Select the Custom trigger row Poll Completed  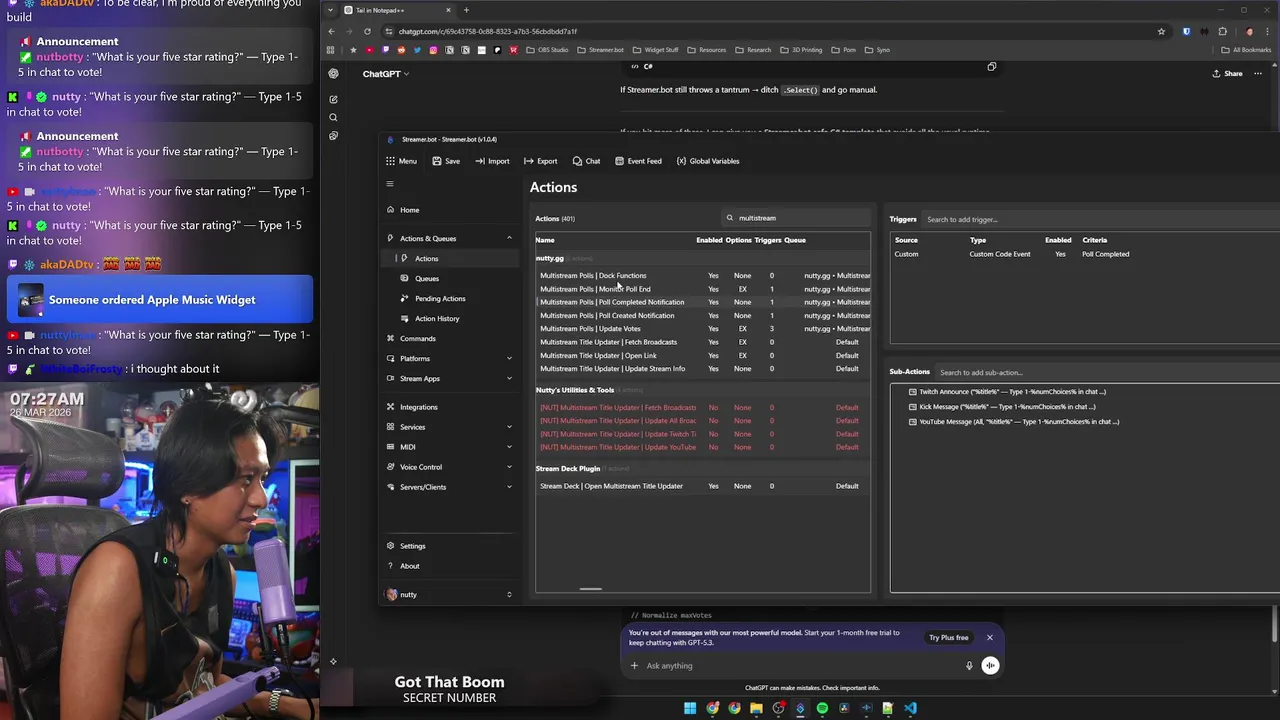pyautogui.click(x=1085, y=254)
